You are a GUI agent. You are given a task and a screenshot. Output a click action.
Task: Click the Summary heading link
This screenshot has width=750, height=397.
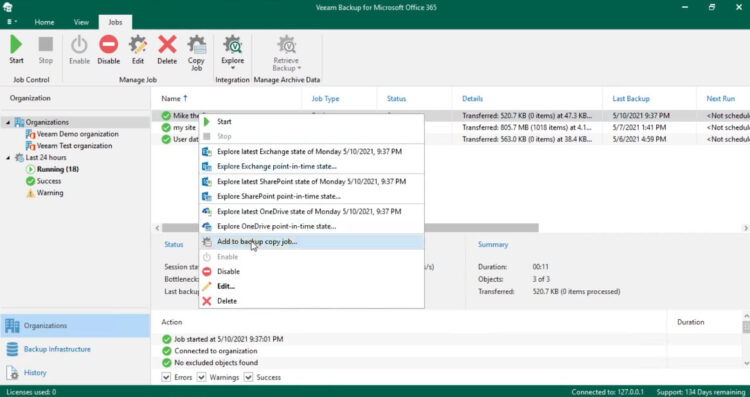[x=493, y=244]
